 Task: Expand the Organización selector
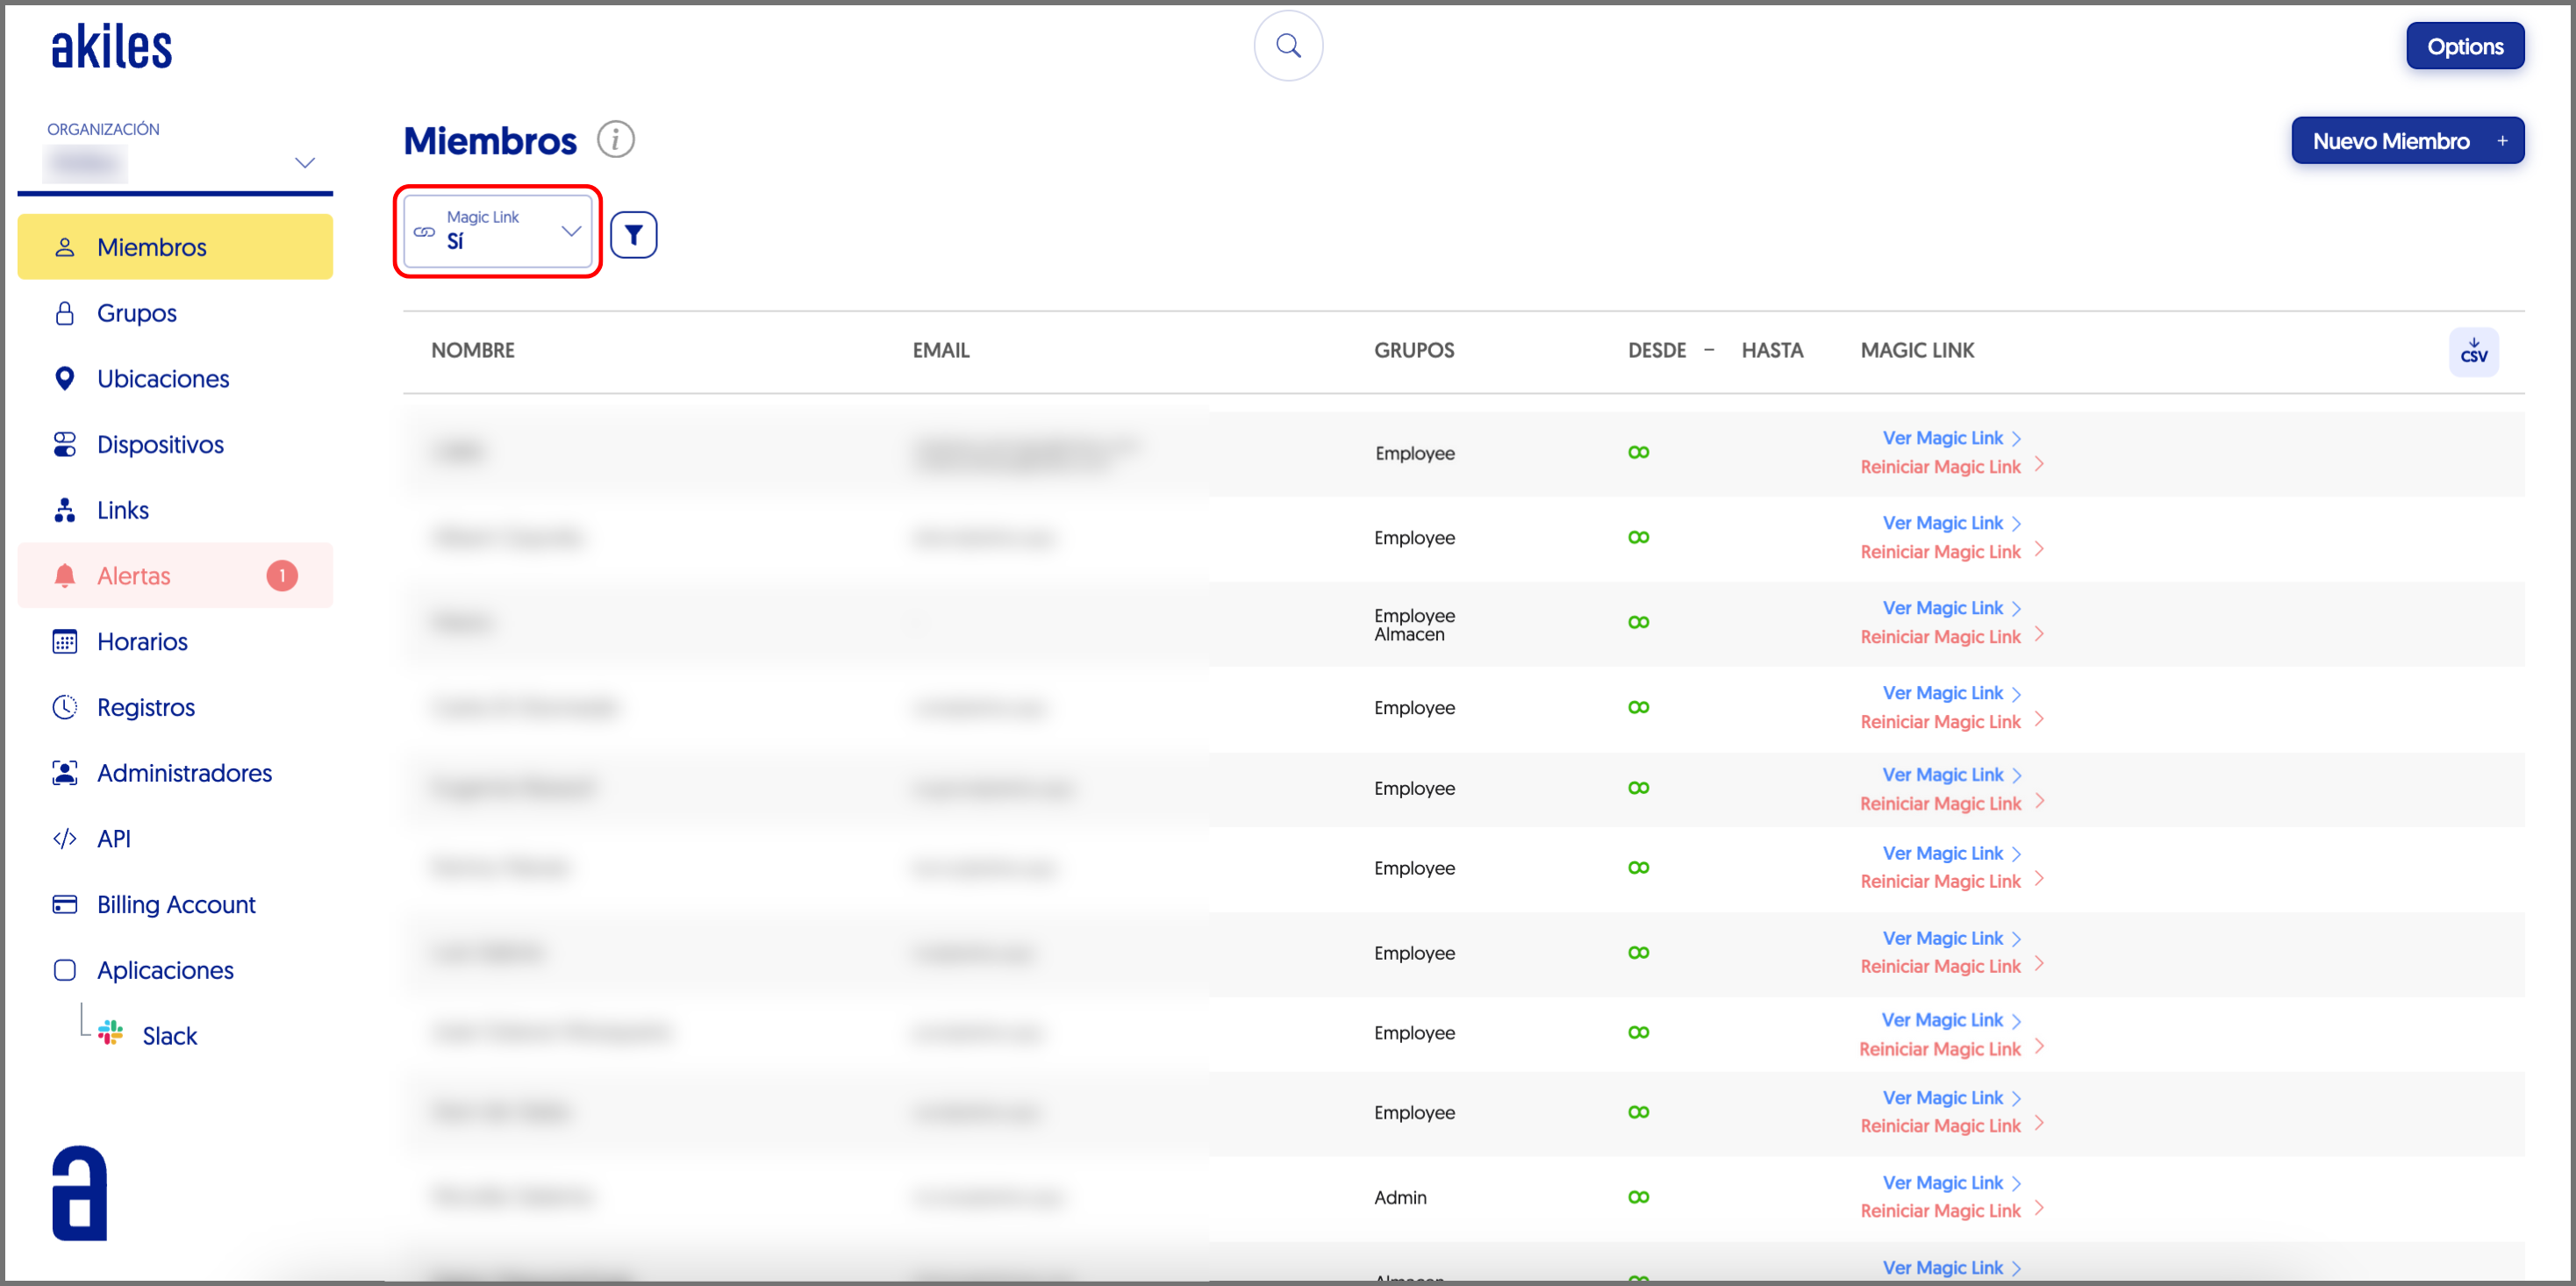304,162
